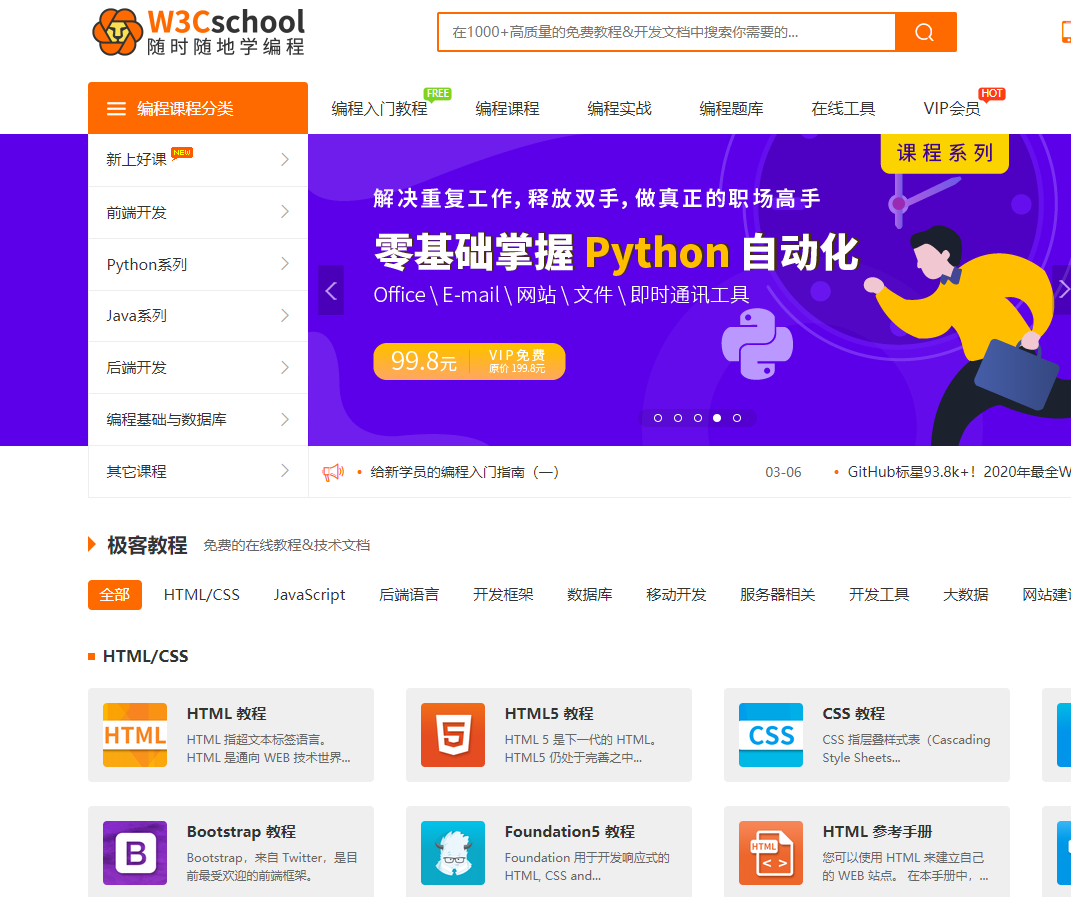Expand the Python系列 category arrow
This screenshot has height=897, width=1071.
pos(285,264)
